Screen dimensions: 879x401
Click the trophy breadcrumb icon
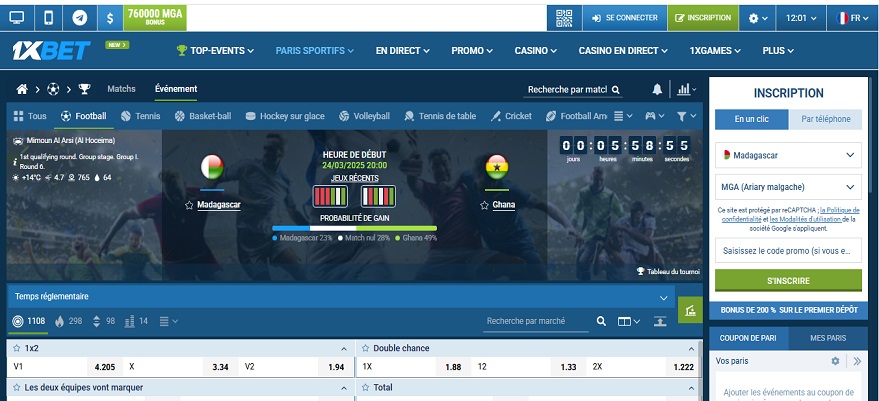(x=85, y=89)
